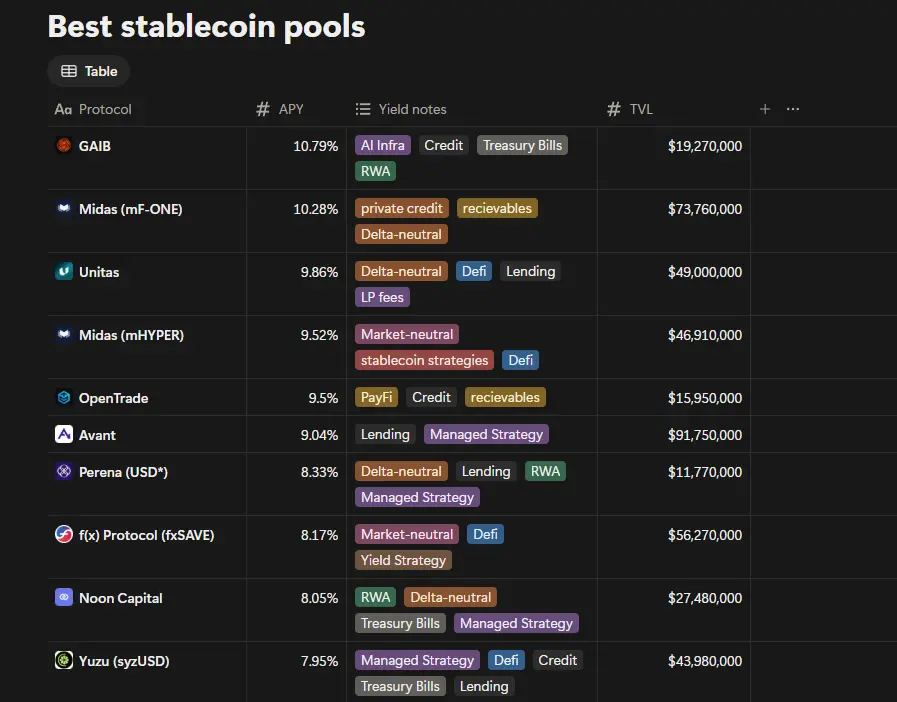Viewport: 897px width, 702px height.
Task: Click the GAIB protocol logo icon
Action: tap(63, 145)
